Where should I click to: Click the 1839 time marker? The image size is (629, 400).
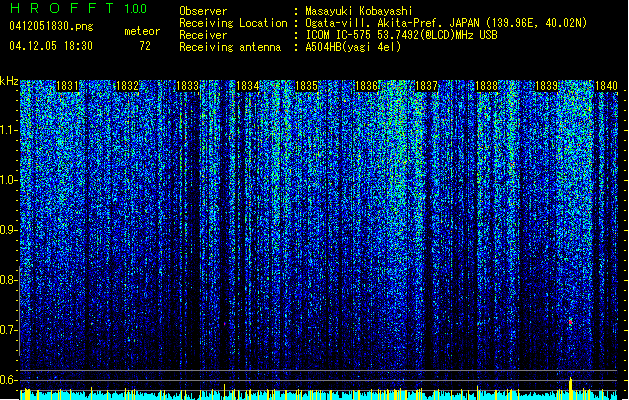tap(547, 86)
